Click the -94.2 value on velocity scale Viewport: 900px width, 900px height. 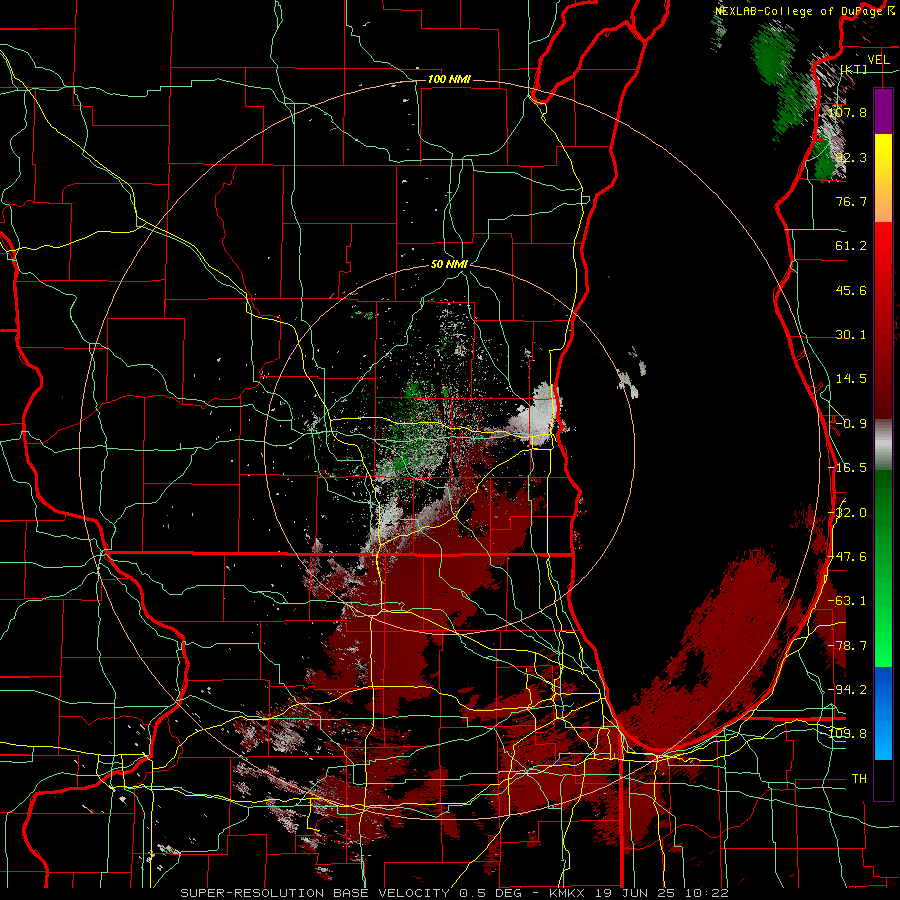847,689
